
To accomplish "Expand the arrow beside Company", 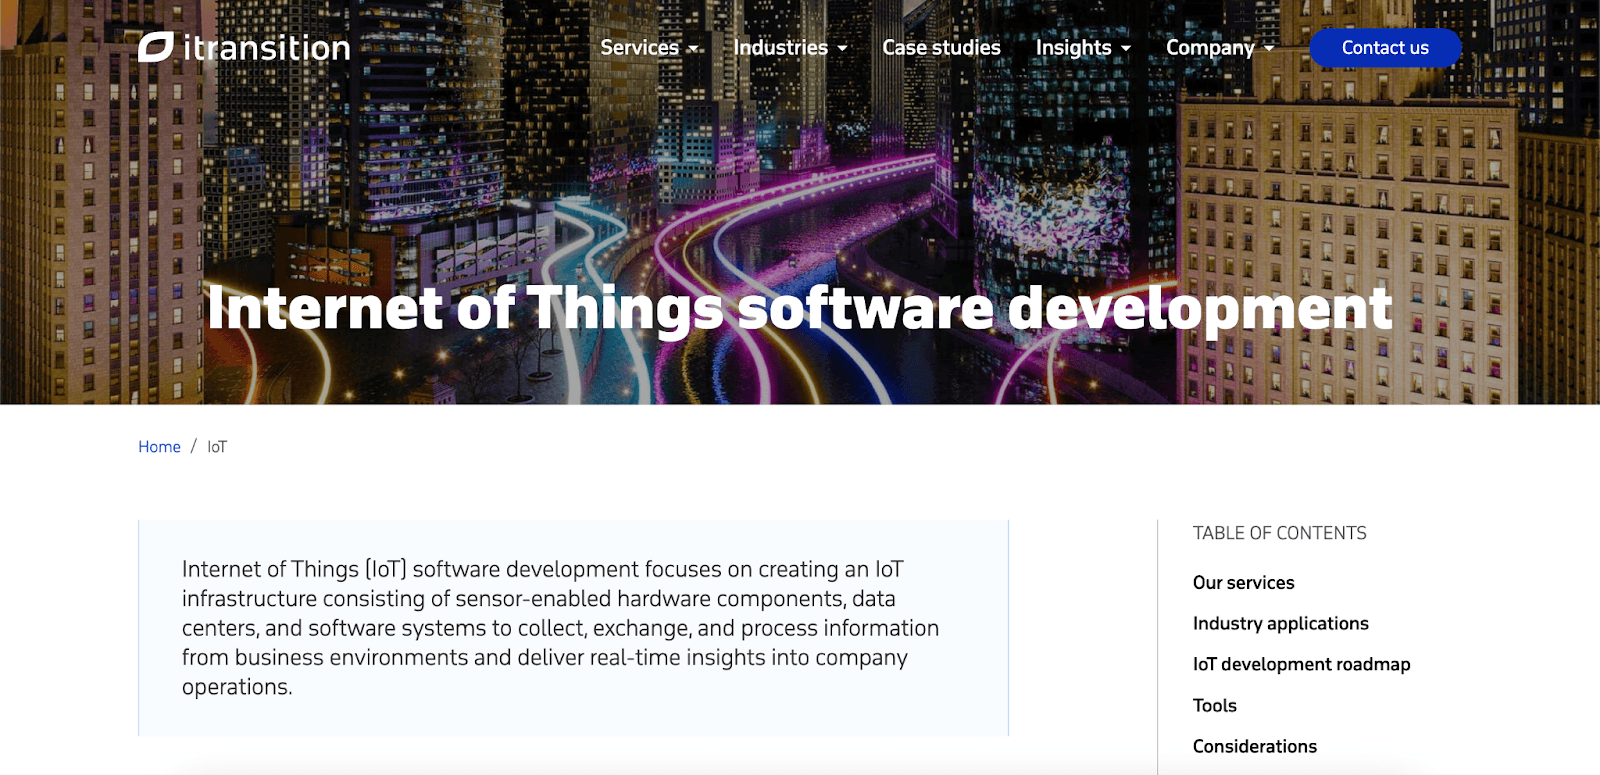I will point(1269,49).
